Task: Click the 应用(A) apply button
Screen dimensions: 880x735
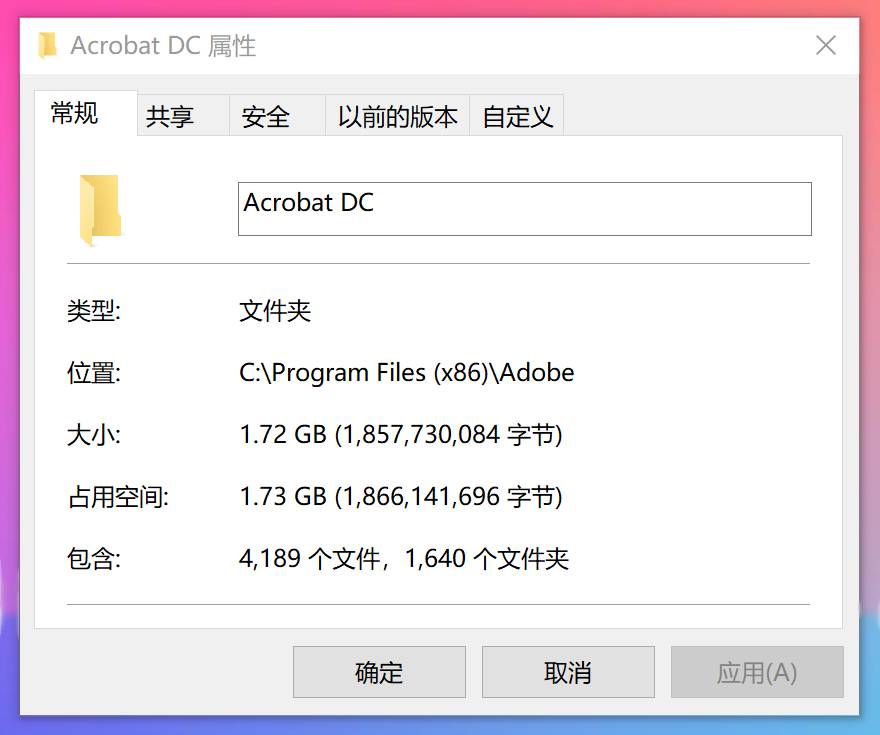Action: (x=757, y=672)
